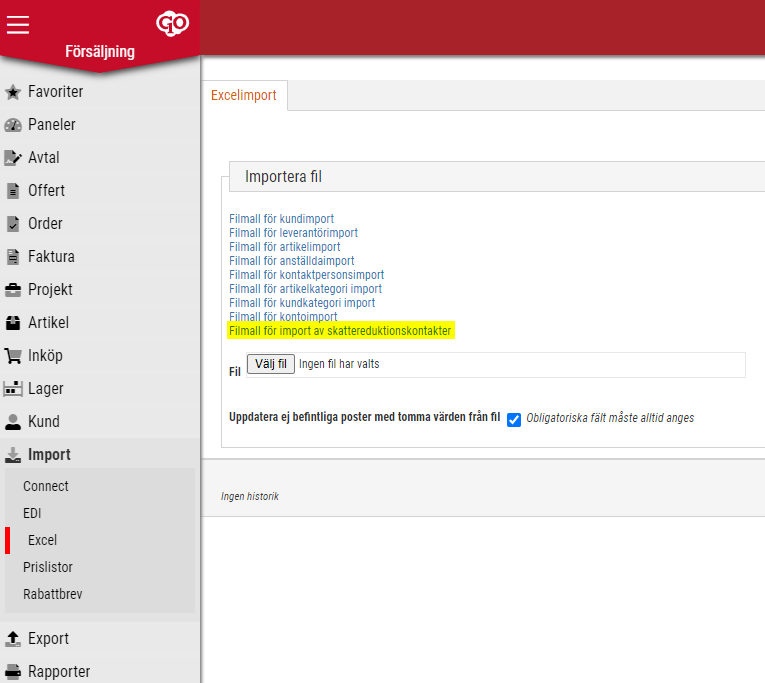Image resolution: width=765 pixels, height=683 pixels.
Task: Click the Faktura invoice icon
Action: [13, 257]
